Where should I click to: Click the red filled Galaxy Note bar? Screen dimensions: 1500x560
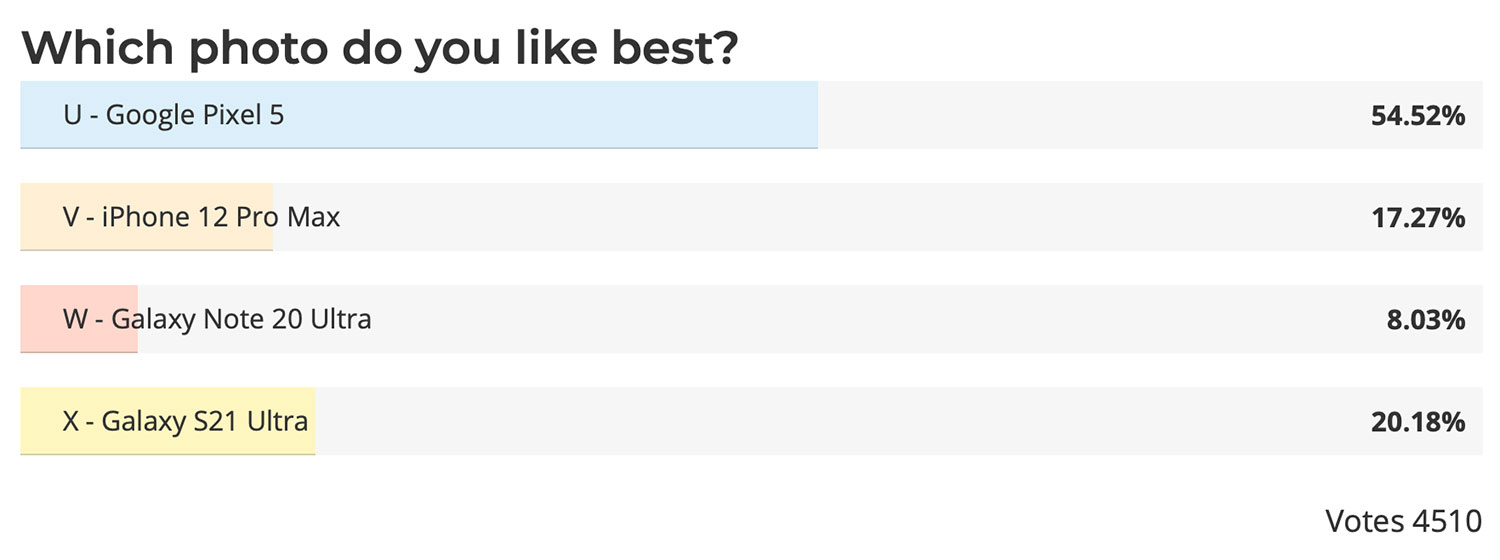tap(79, 319)
